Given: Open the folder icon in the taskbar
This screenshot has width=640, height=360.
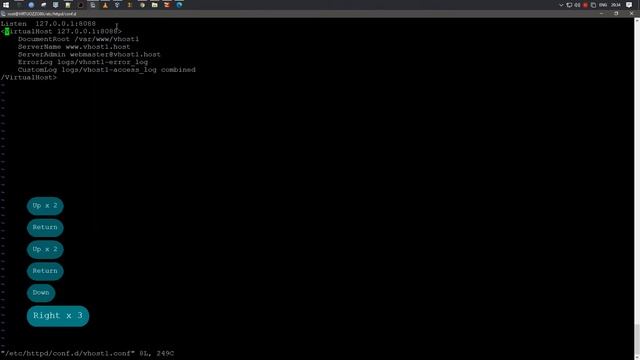Looking at the screenshot, I should tap(154, 5).
